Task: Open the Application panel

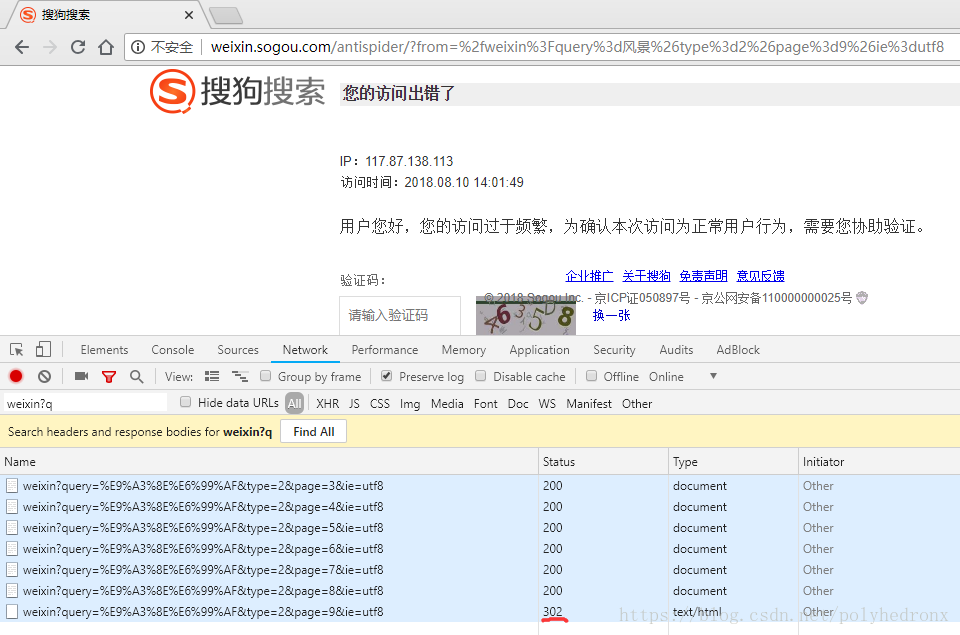Action: coord(539,349)
